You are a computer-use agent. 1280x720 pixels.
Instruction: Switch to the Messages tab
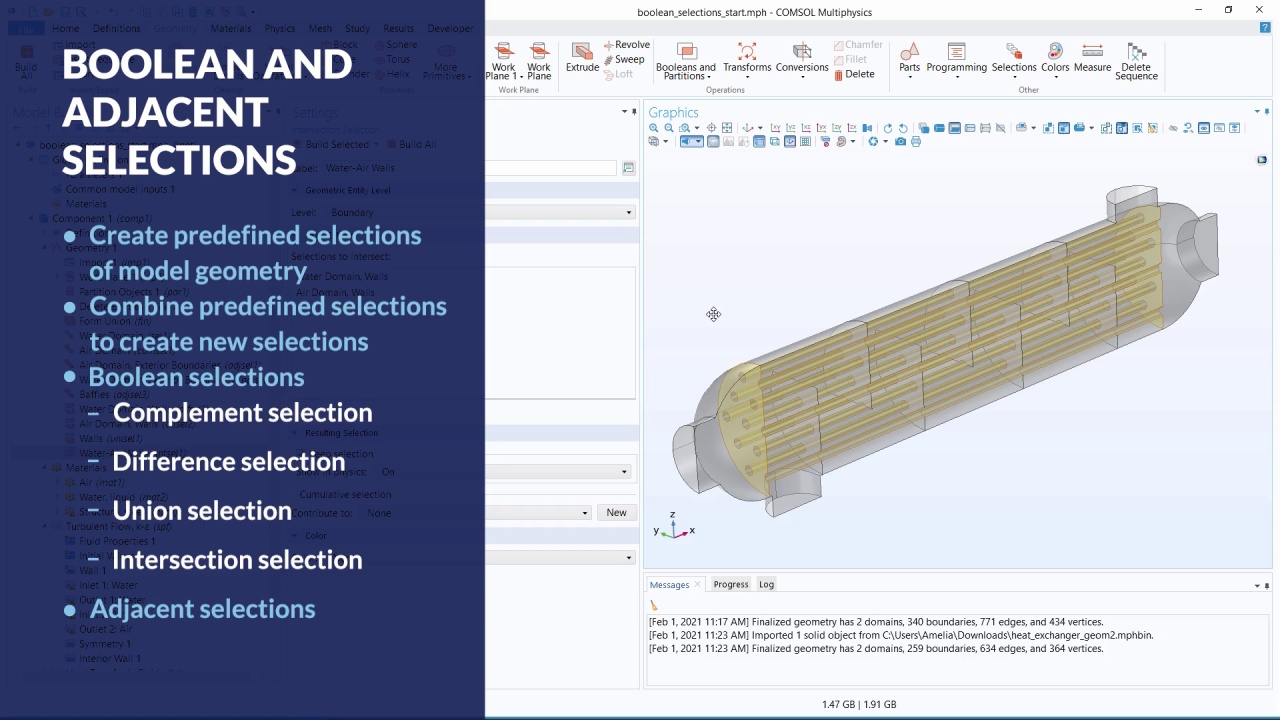pos(669,585)
